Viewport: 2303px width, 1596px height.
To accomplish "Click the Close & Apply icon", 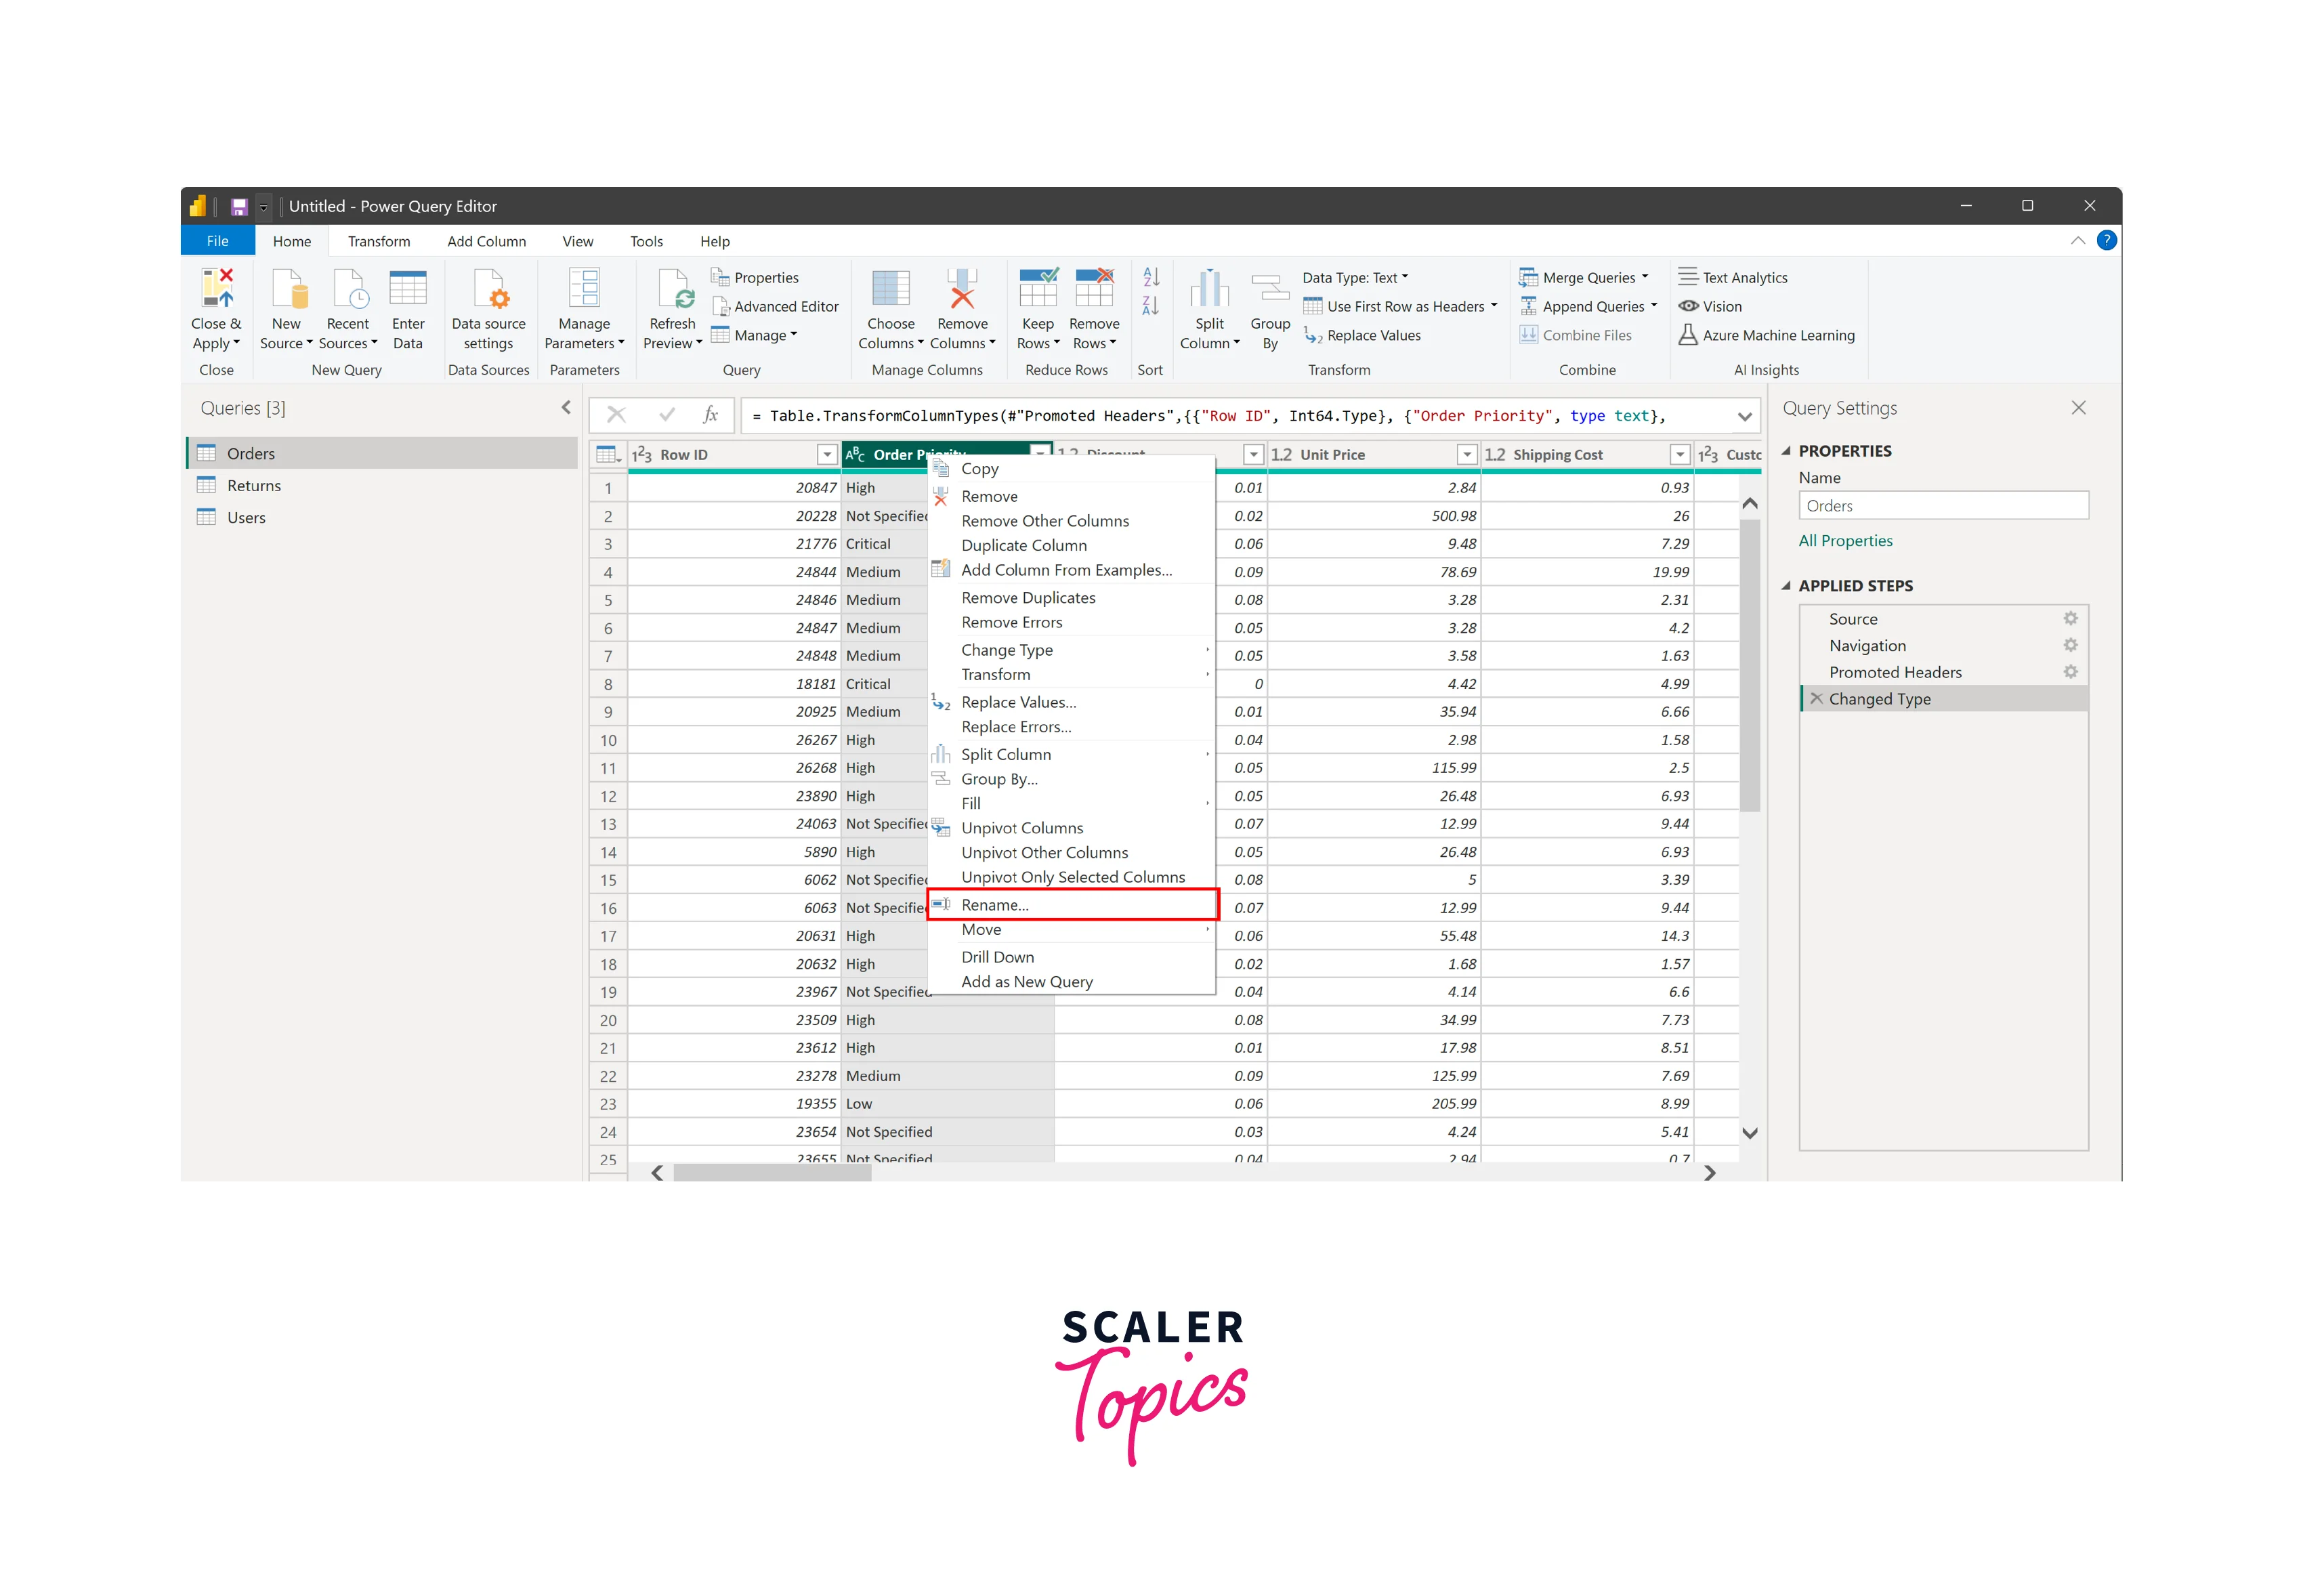I will (216, 288).
